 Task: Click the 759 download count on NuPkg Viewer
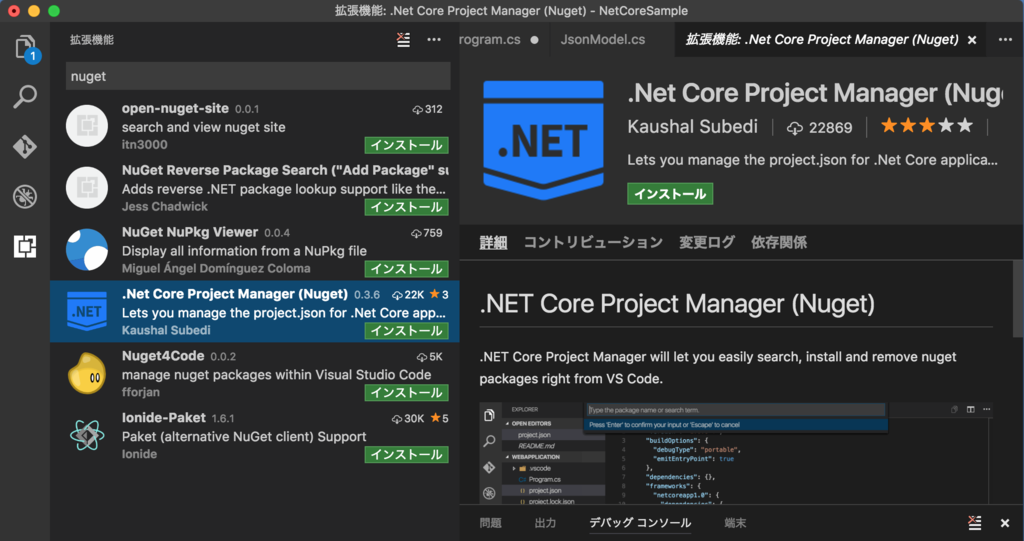coord(426,233)
